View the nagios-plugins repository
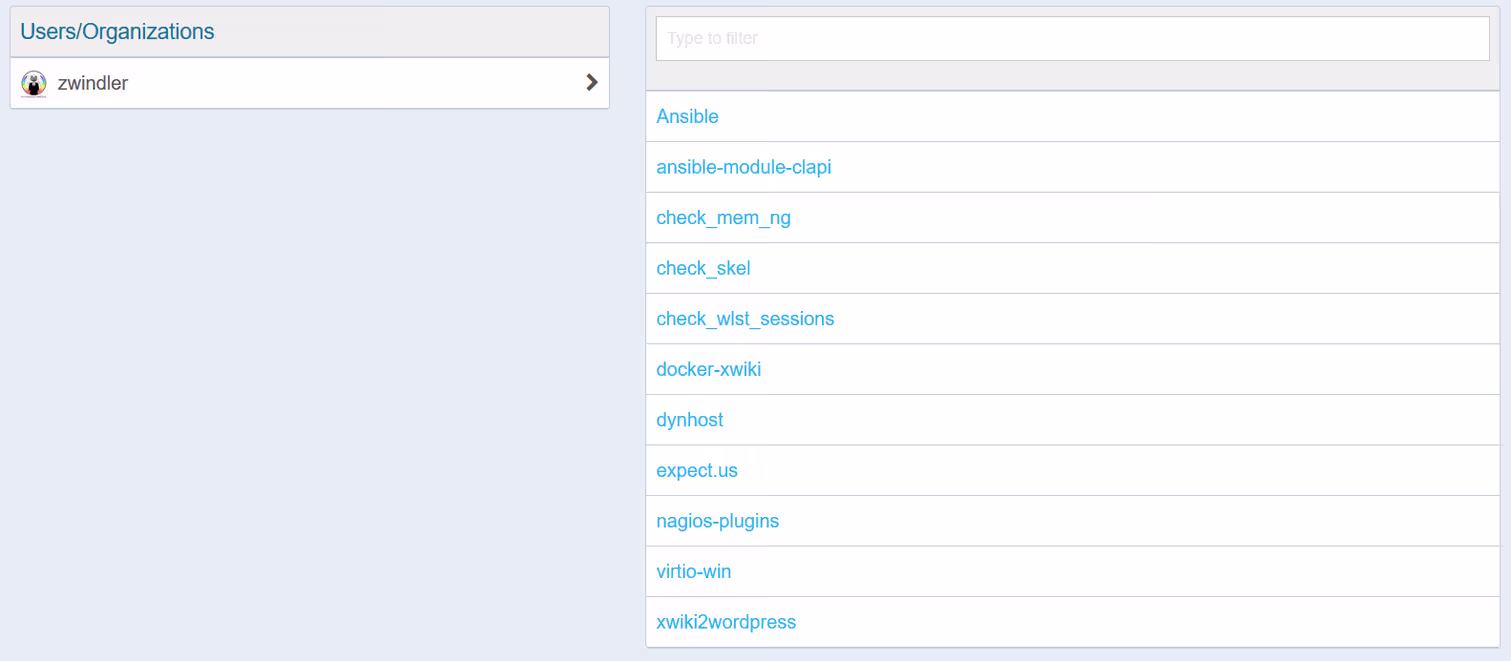This screenshot has height=661, width=1511. 717,521
